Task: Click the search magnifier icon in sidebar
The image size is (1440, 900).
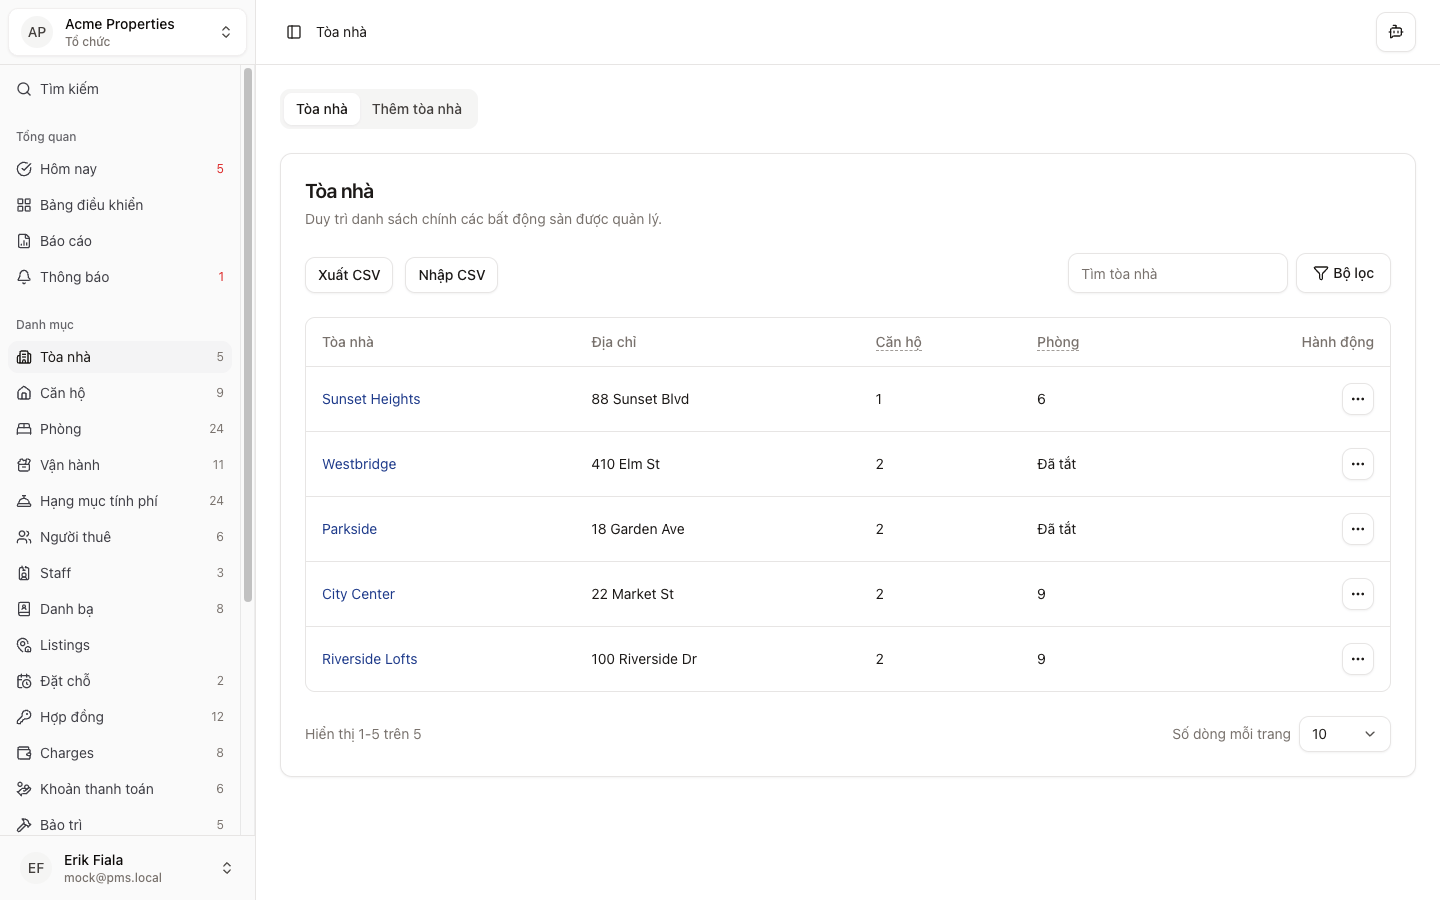Action: (24, 89)
